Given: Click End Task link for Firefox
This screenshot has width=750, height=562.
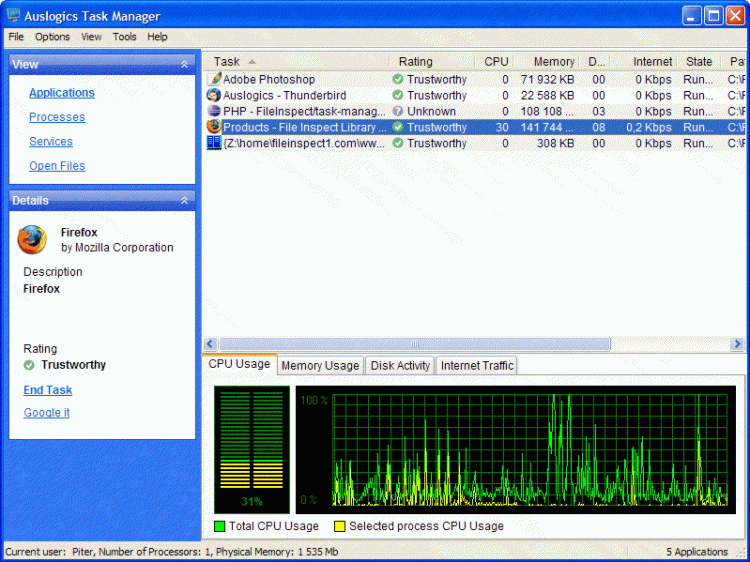Looking at the screenshot, I should [x=48, y=390].
